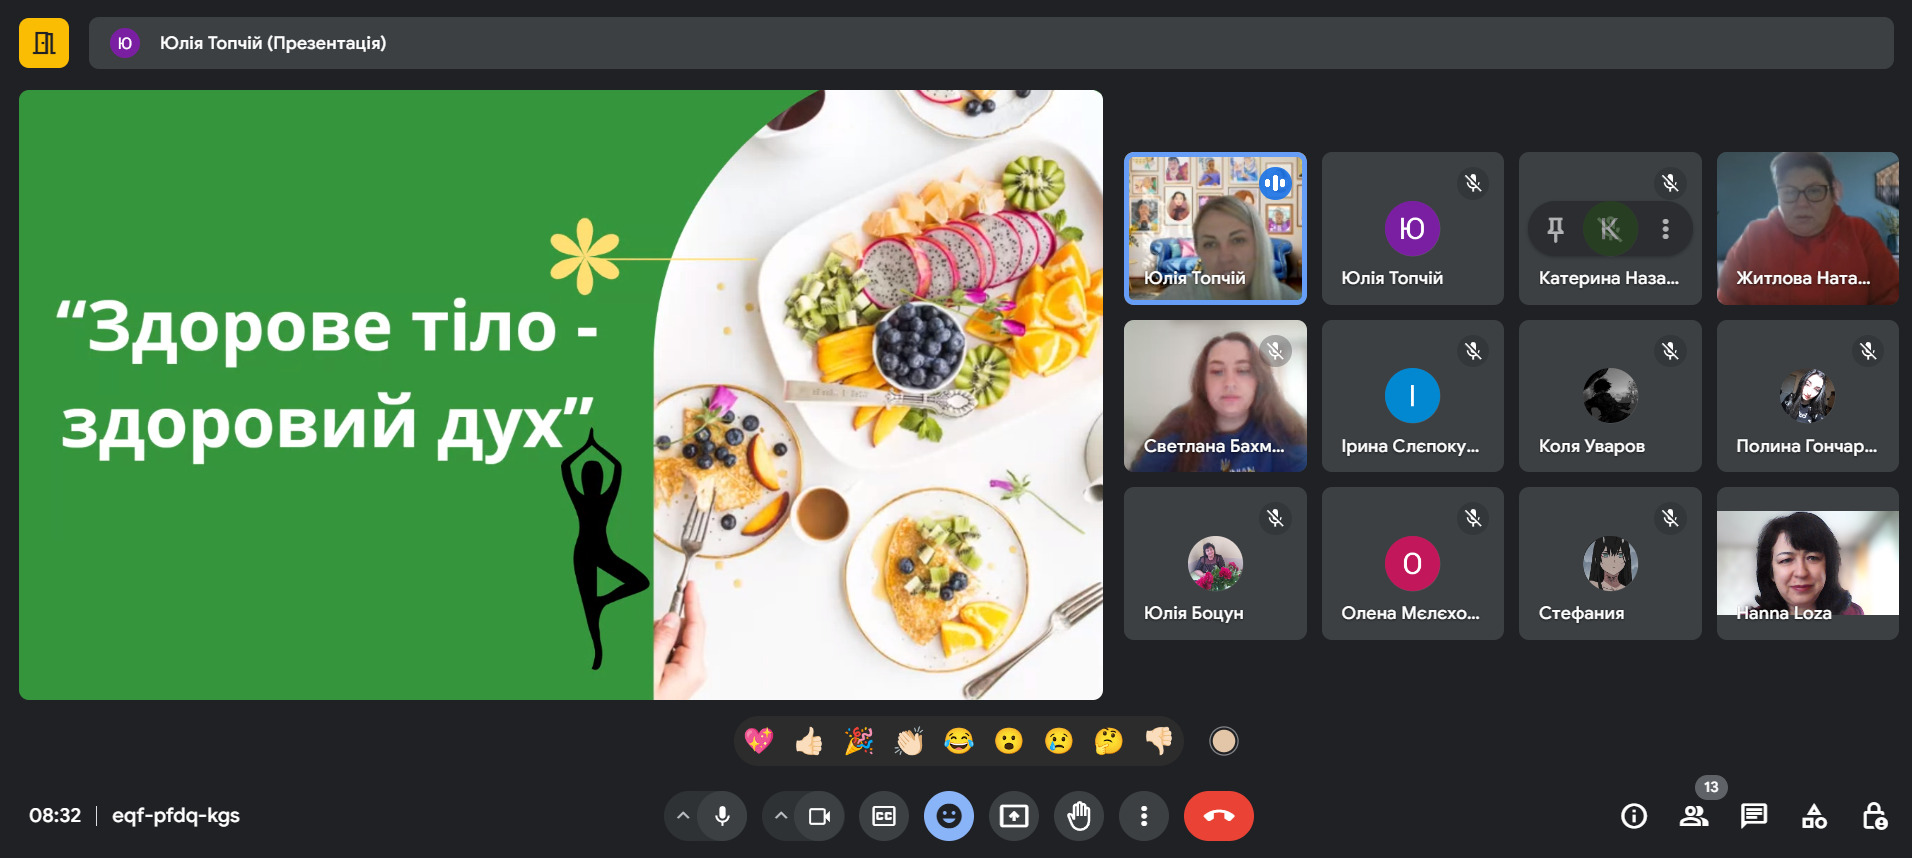This screenshot has height=858, width=1912.
Task: Toggle the camera on/off button
Action: pos(819,816)
